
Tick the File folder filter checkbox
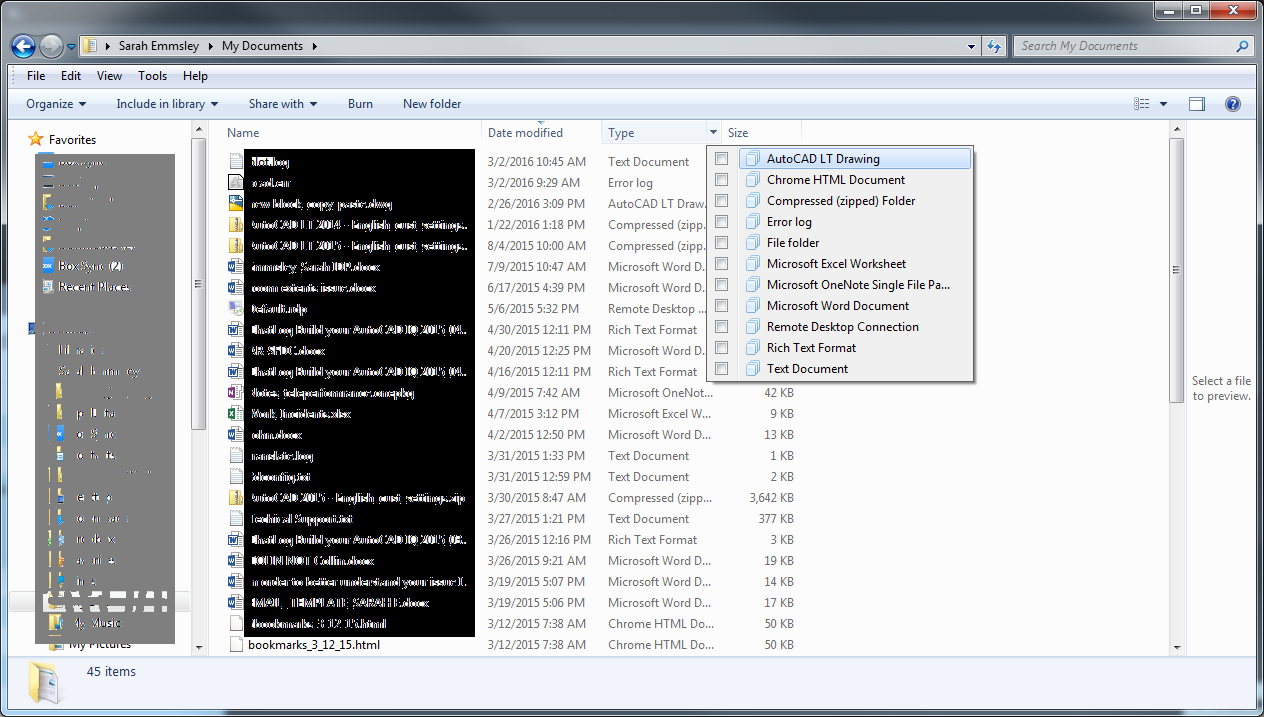coord(721,243)
